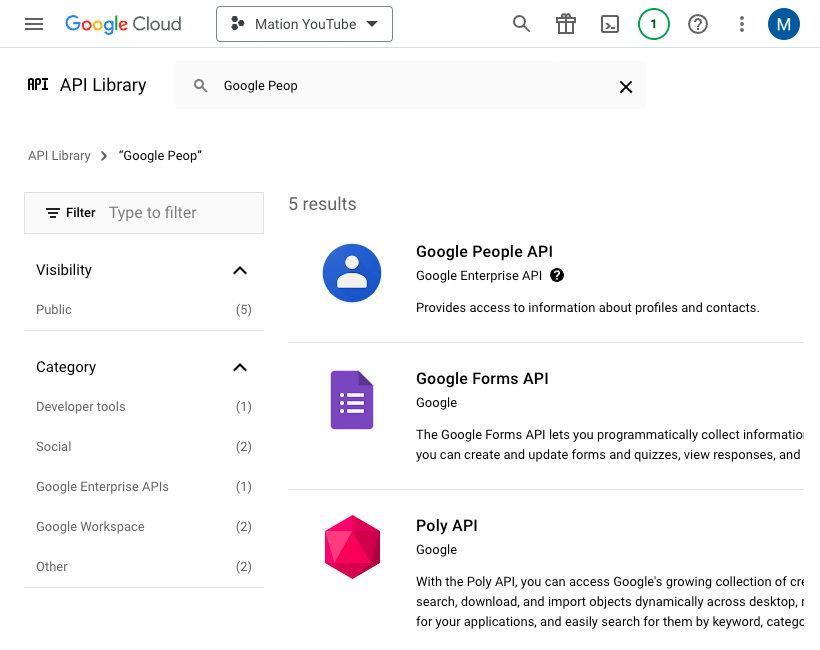Filter by Google Workspace category
The height and width of the screenshot is (650, 820).
coord(144,527)
